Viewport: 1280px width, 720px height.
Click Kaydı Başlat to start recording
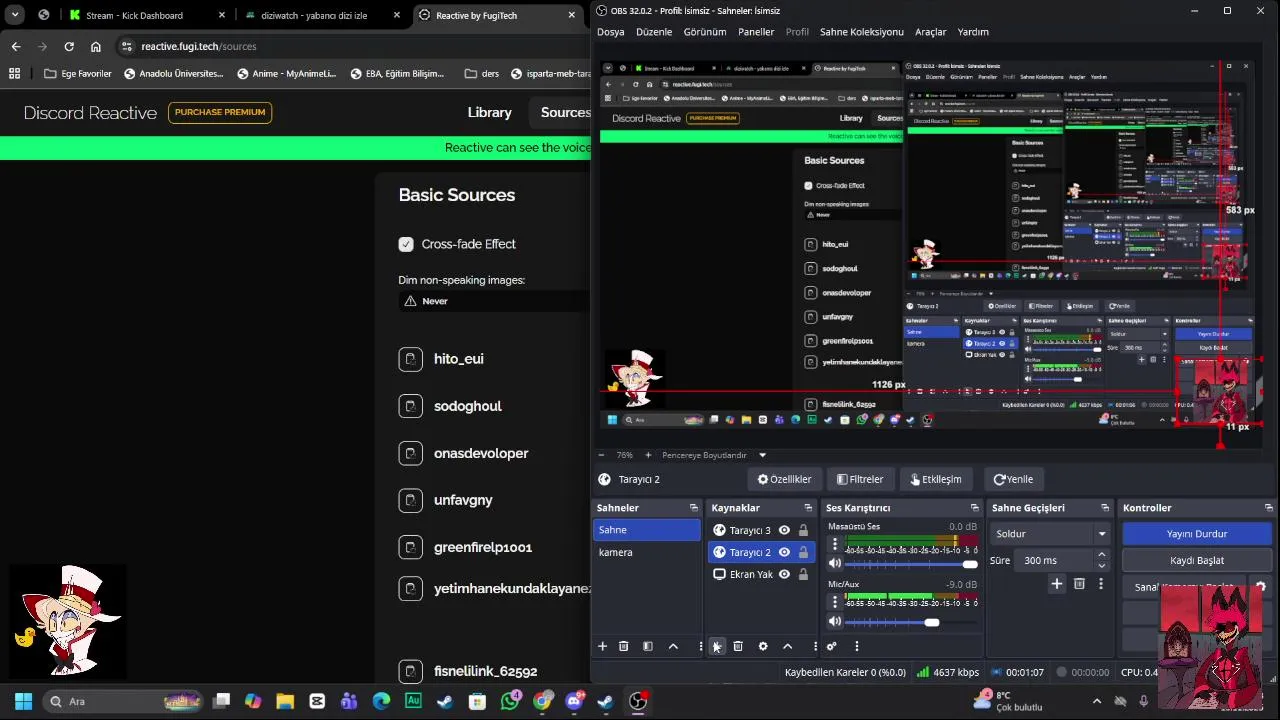coord(1196,560)
